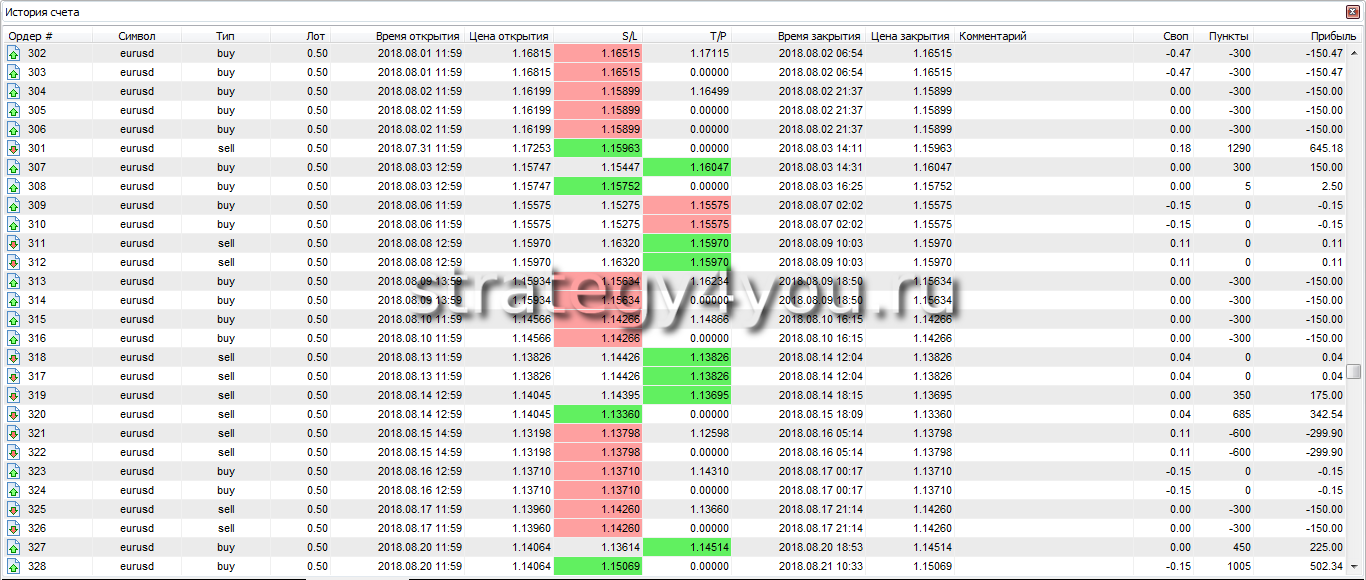Click the sell icon for order 301
Viewport: 1366px width, 580px height.
(14, 148)
